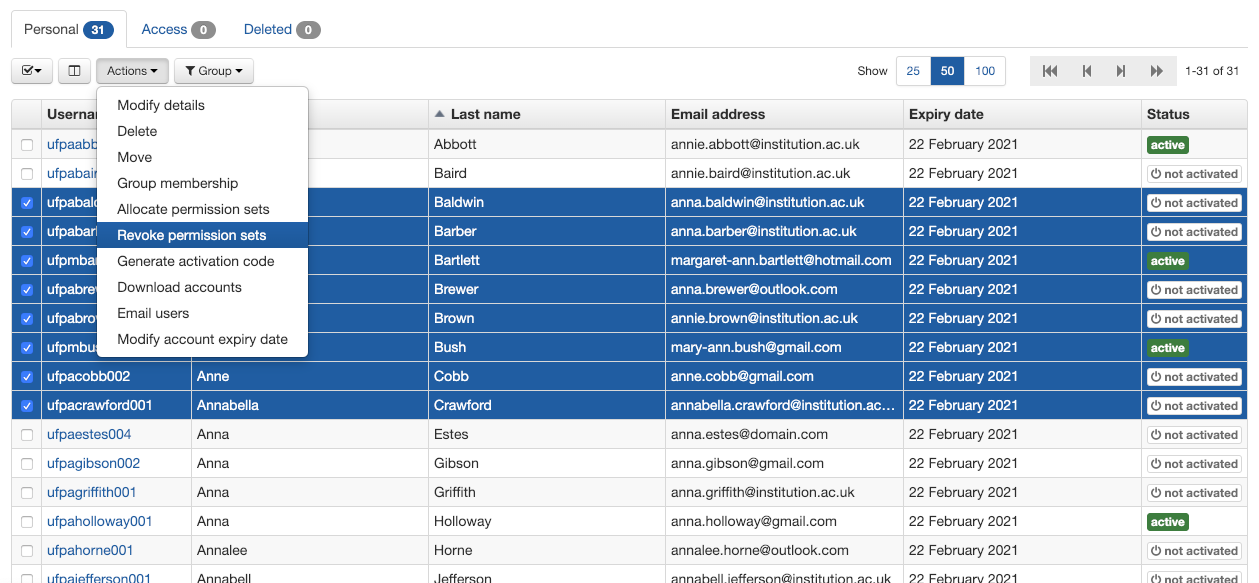
Task: Open the Actions dropdown
Action: pos(131,71)
